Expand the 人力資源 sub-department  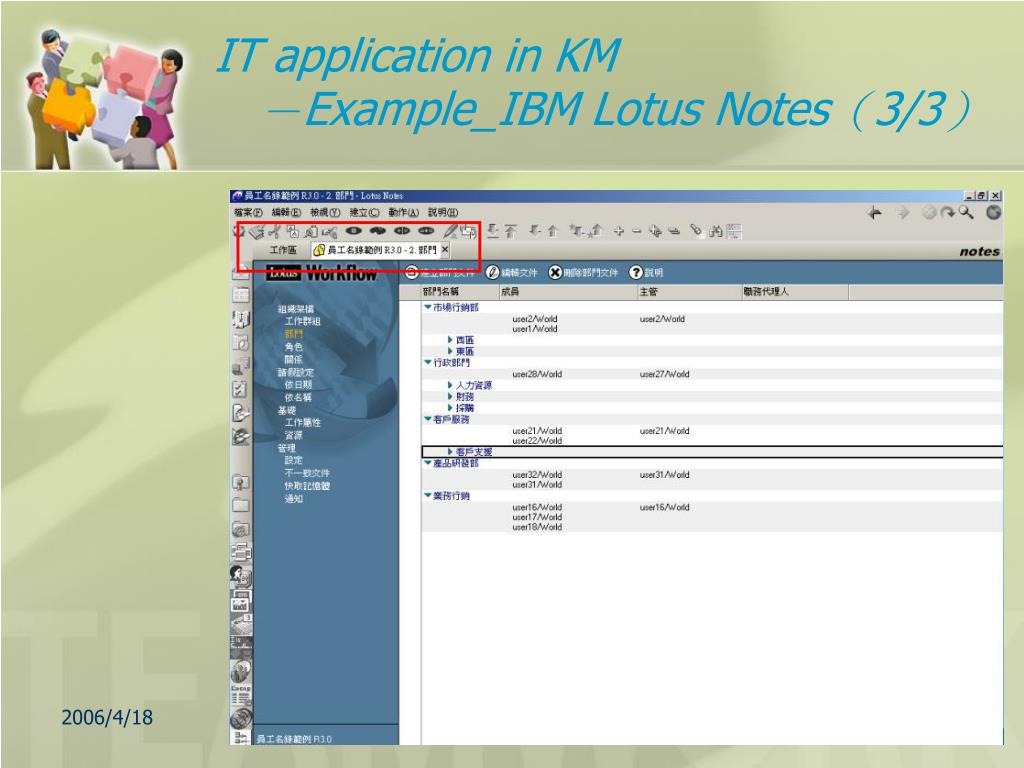click(450, 385)
